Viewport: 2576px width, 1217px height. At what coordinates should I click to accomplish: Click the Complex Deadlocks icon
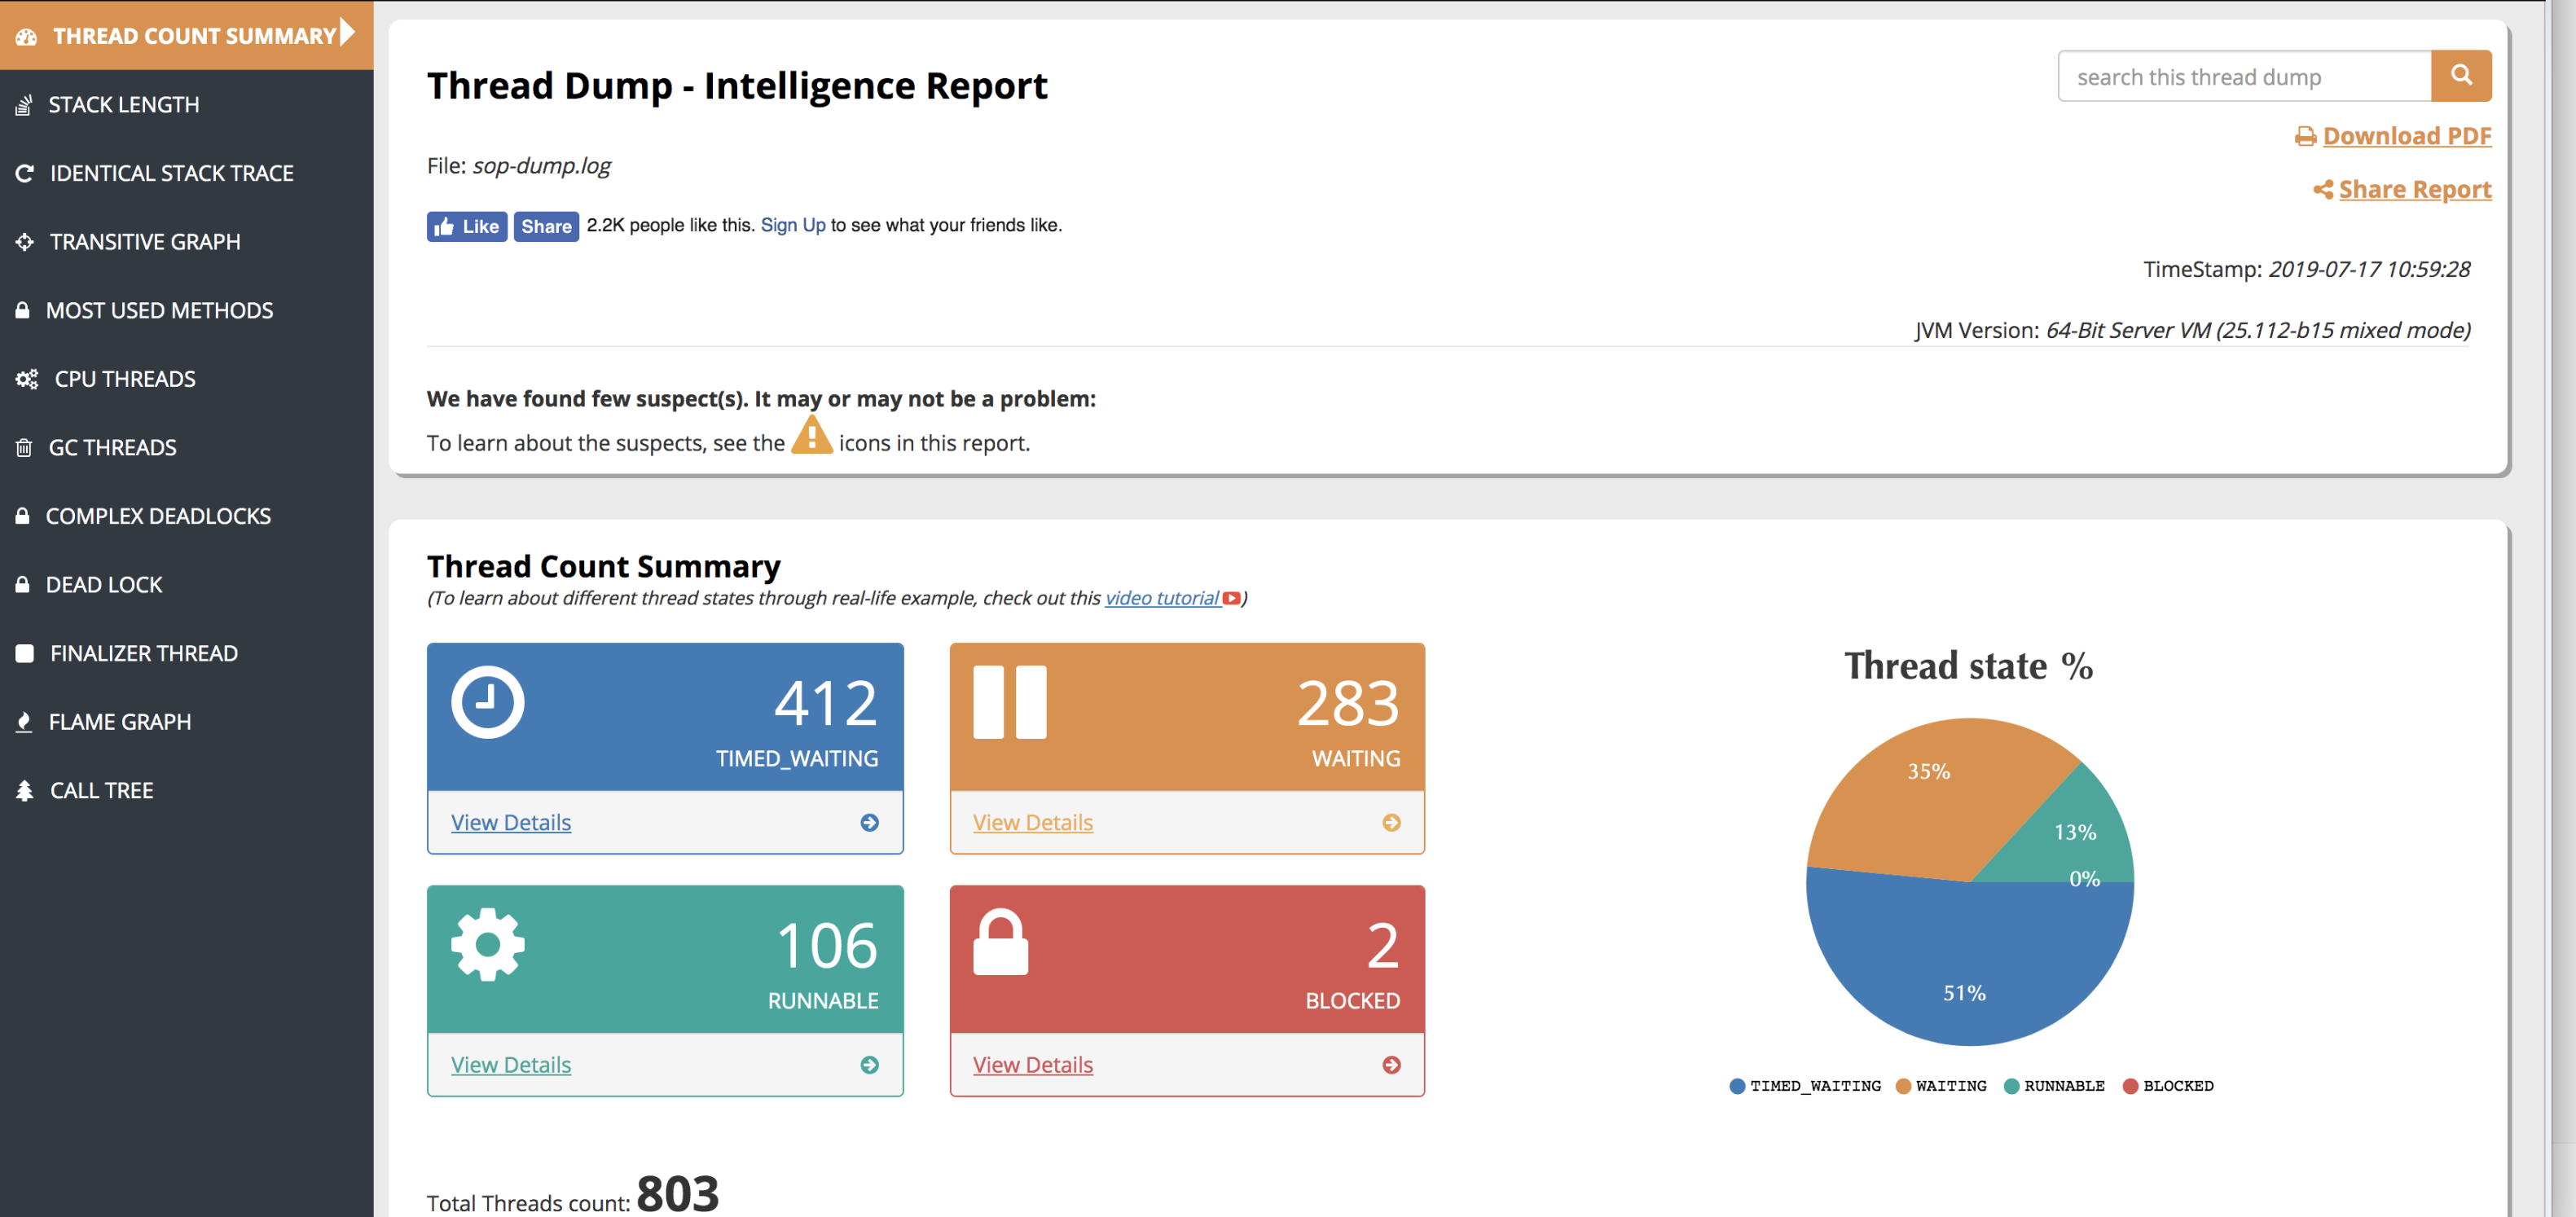[x=26, y=514]
